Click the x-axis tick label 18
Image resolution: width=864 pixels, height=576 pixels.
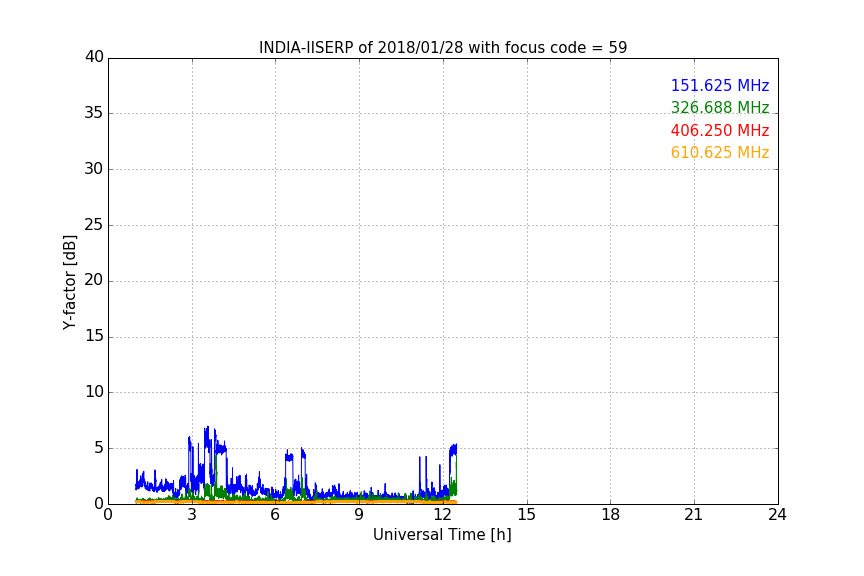[x=611, y=515]
